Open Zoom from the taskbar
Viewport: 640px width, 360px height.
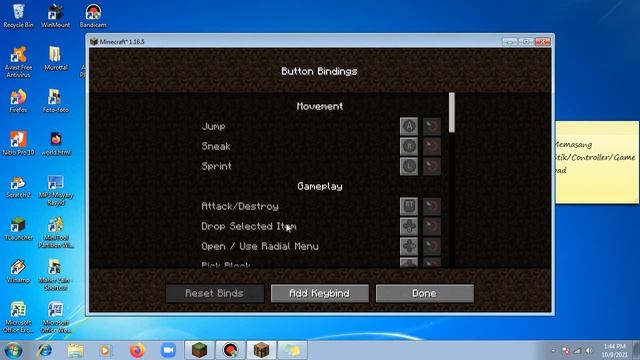(x=168, y=350)
